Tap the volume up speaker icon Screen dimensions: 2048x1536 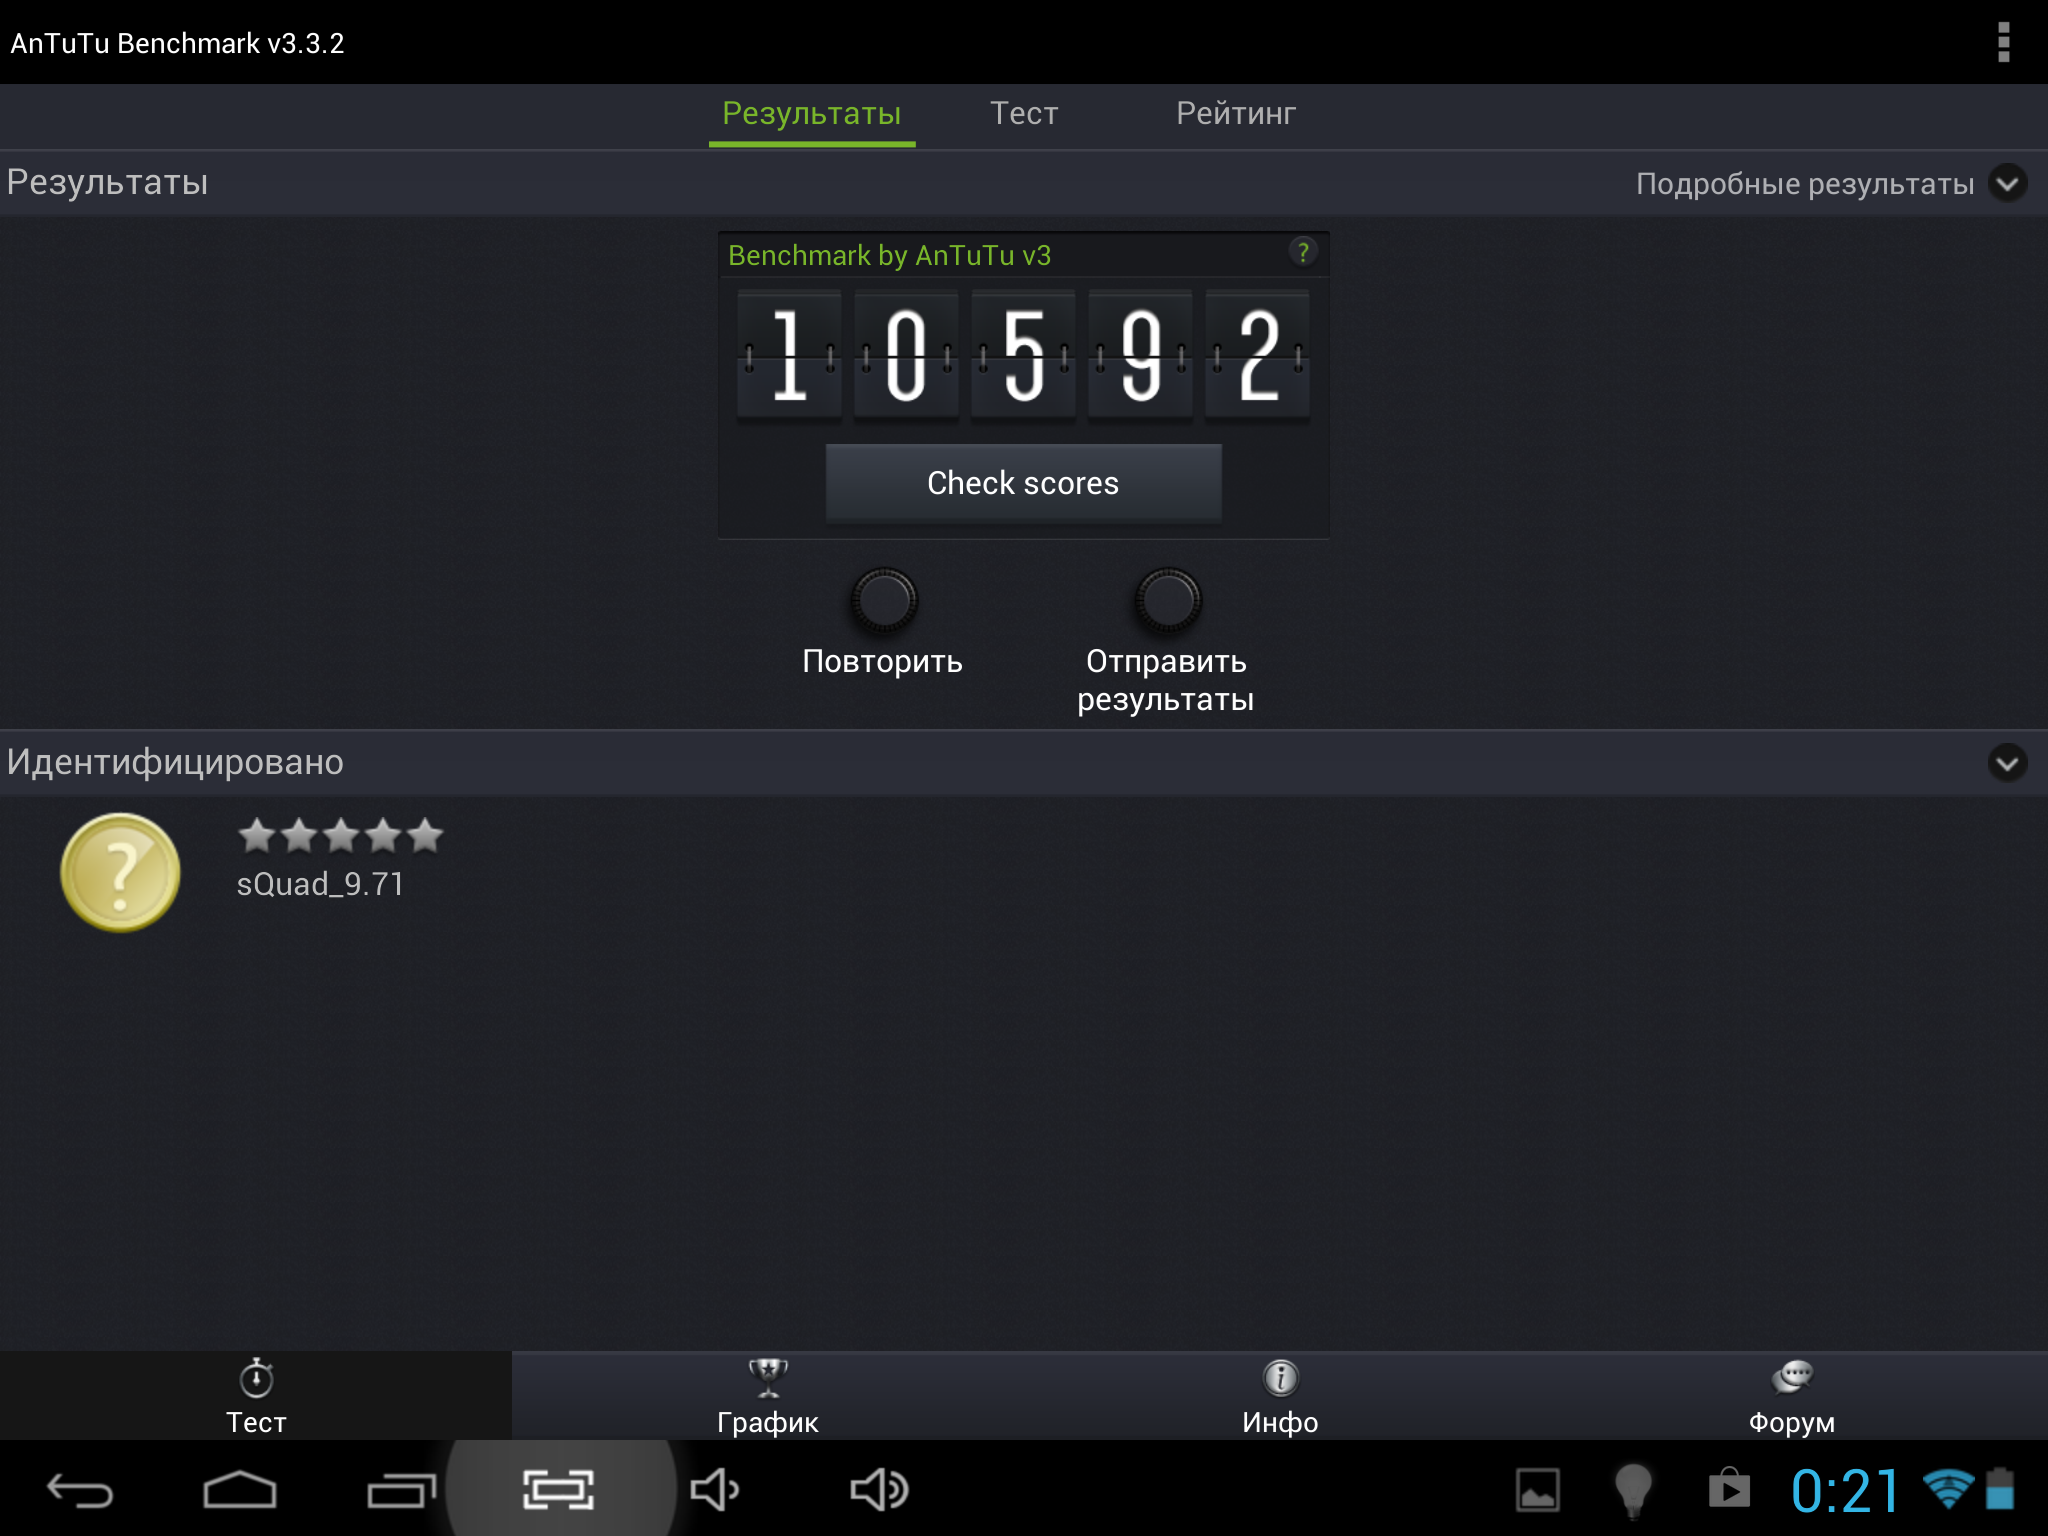pos(879,1490)
